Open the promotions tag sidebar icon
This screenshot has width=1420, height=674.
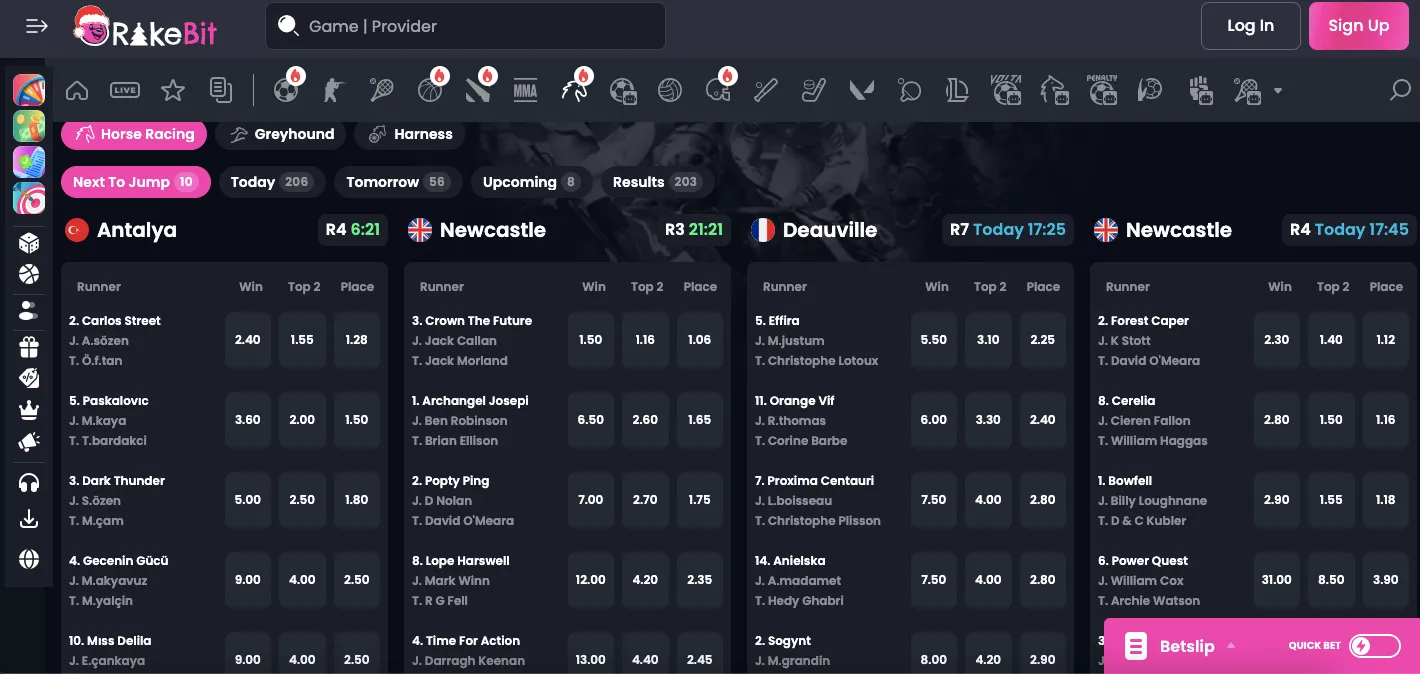tap(29, 378)
